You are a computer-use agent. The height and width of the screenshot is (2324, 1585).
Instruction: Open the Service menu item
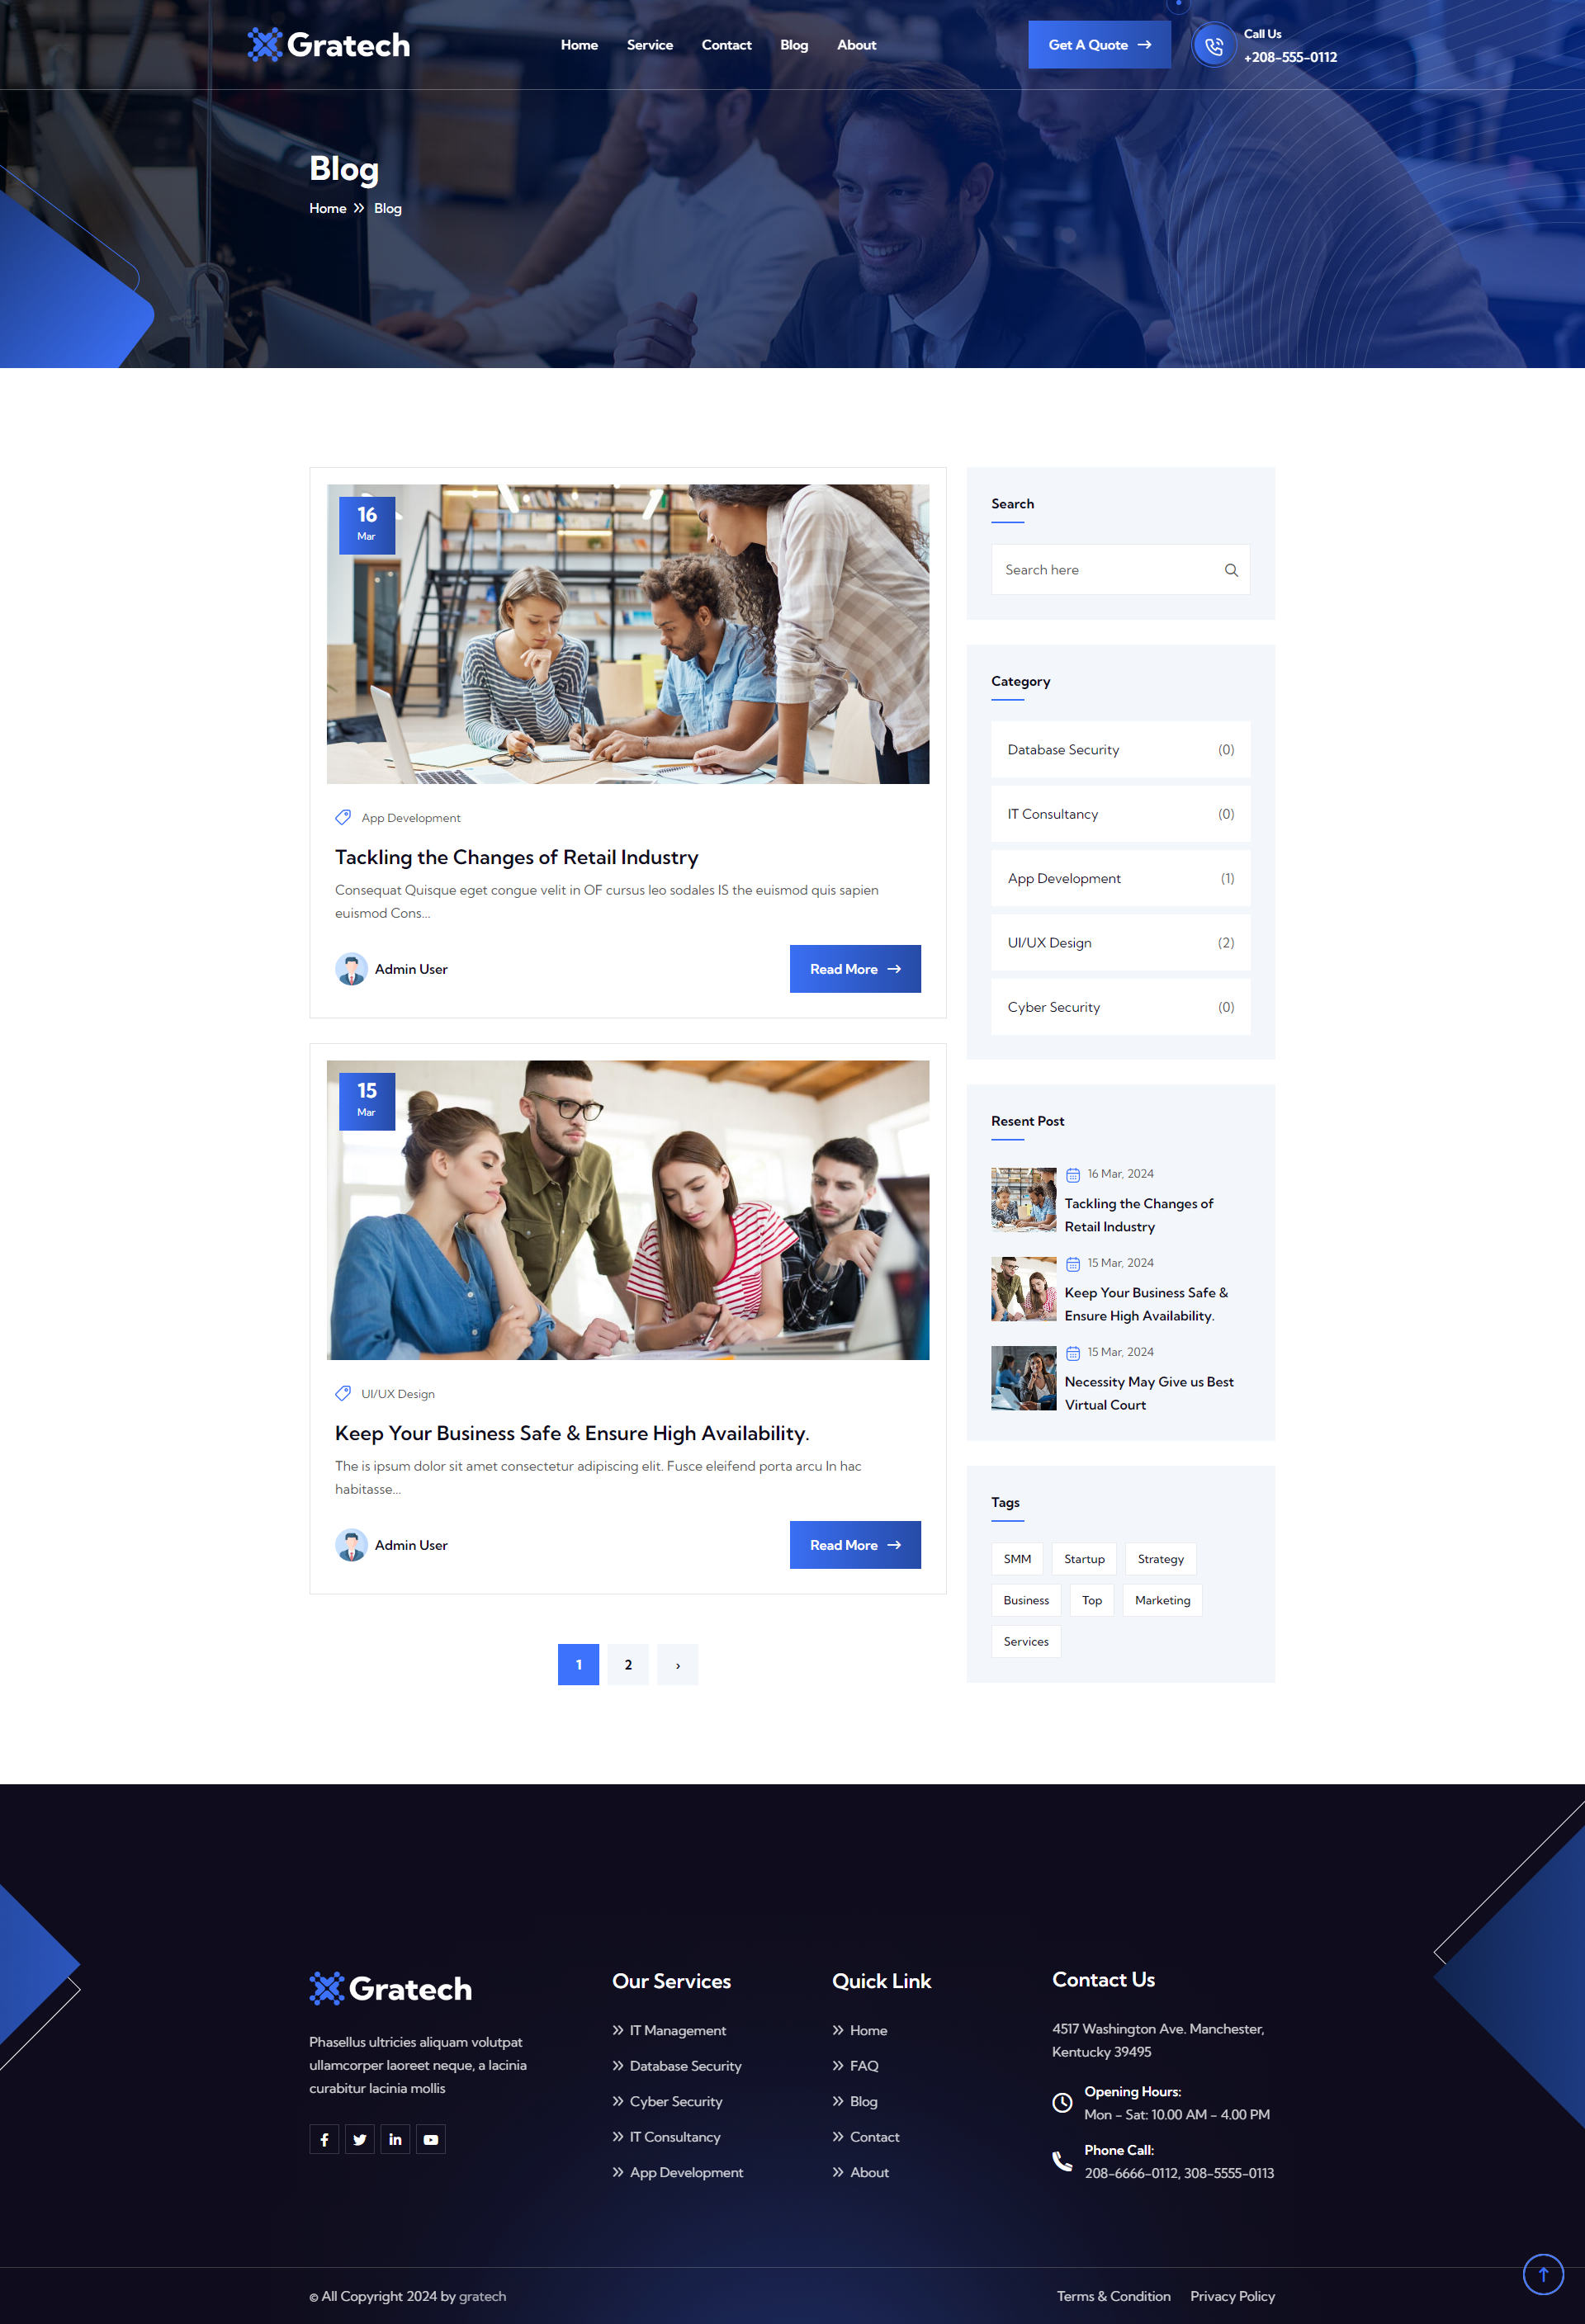click(649, 45)
